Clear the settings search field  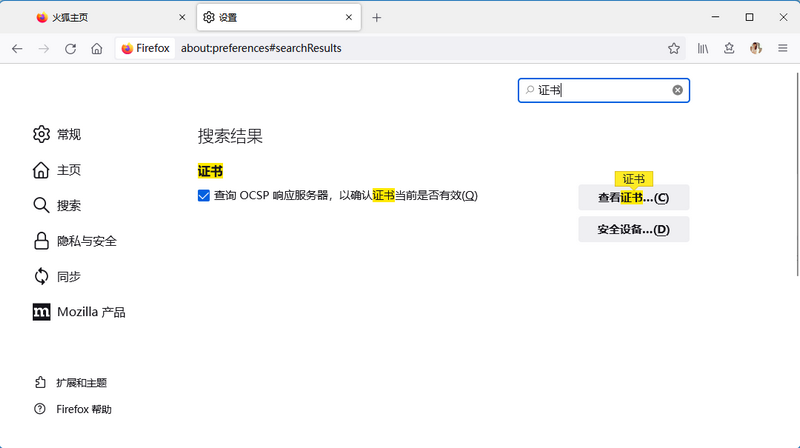tap(677, 90)
